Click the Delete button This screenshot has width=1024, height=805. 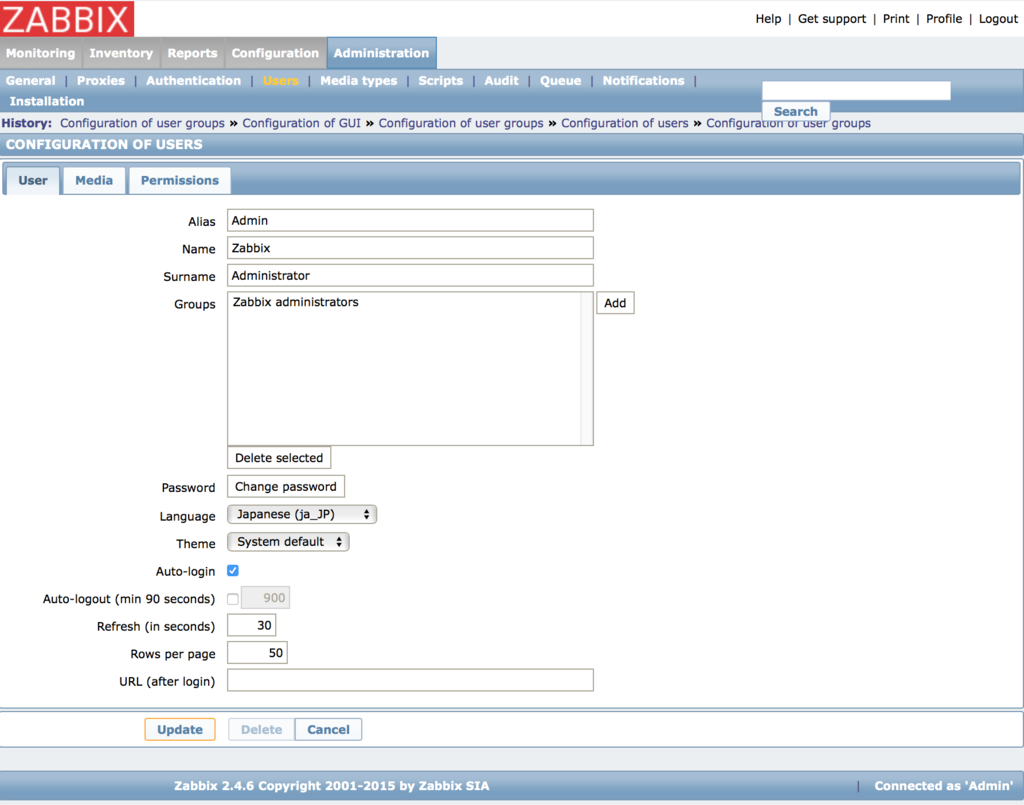click(x=261, y=730)
